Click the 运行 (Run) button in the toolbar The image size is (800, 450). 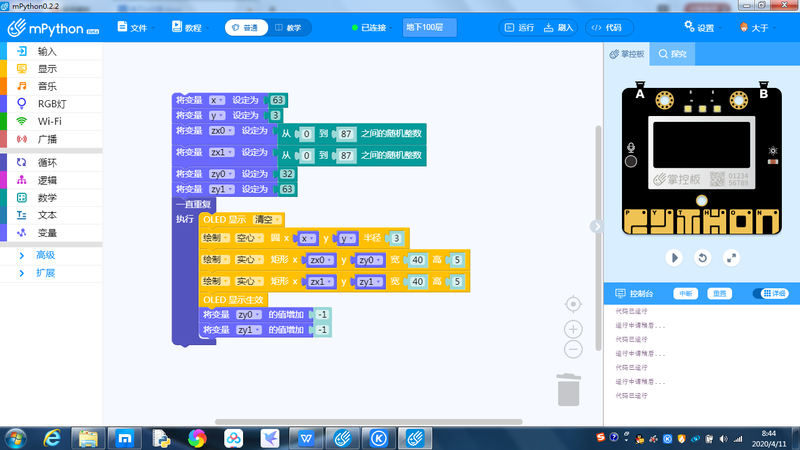pyautogui.click(x=521, y=28)
